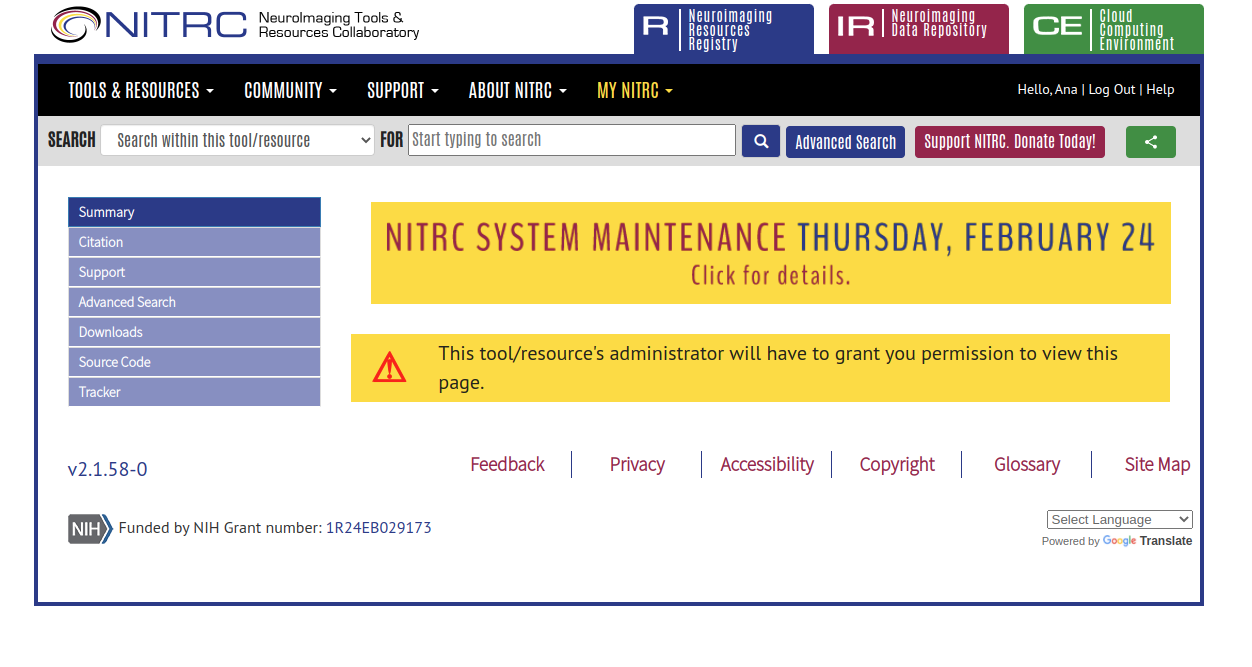Click the Log Out link

(x=1111, y=90)
